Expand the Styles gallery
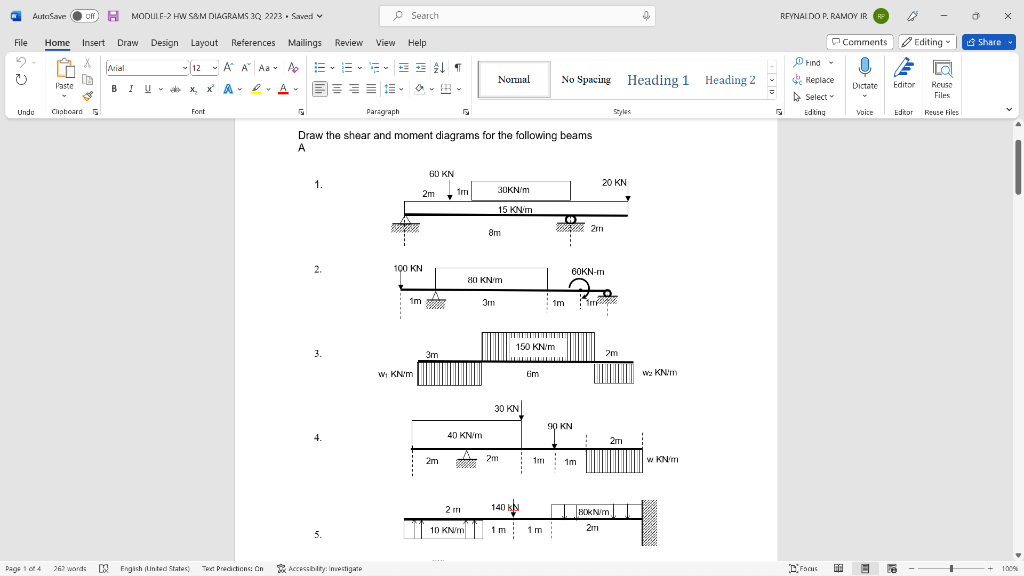The width and height of the screenshot is (1024, 576). coord(771,93)
